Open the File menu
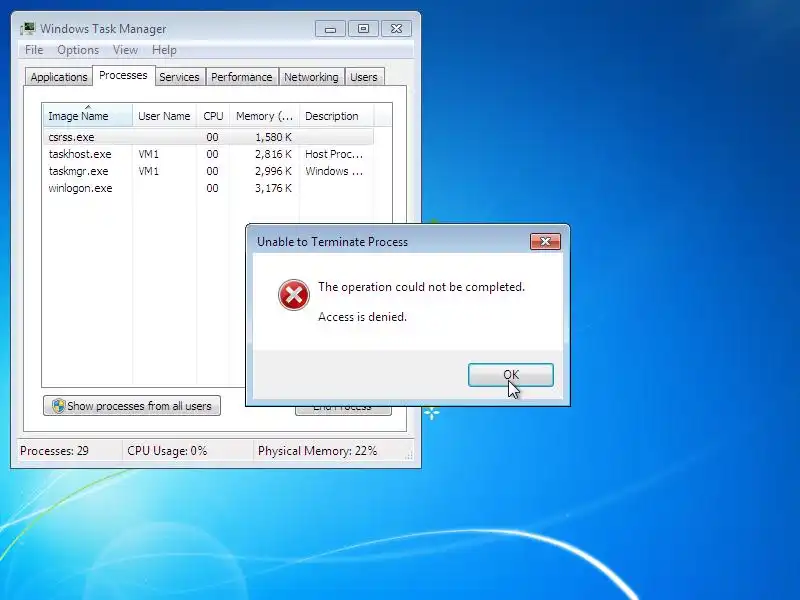Viewport: 800px width, 600px height. [34, 50]
